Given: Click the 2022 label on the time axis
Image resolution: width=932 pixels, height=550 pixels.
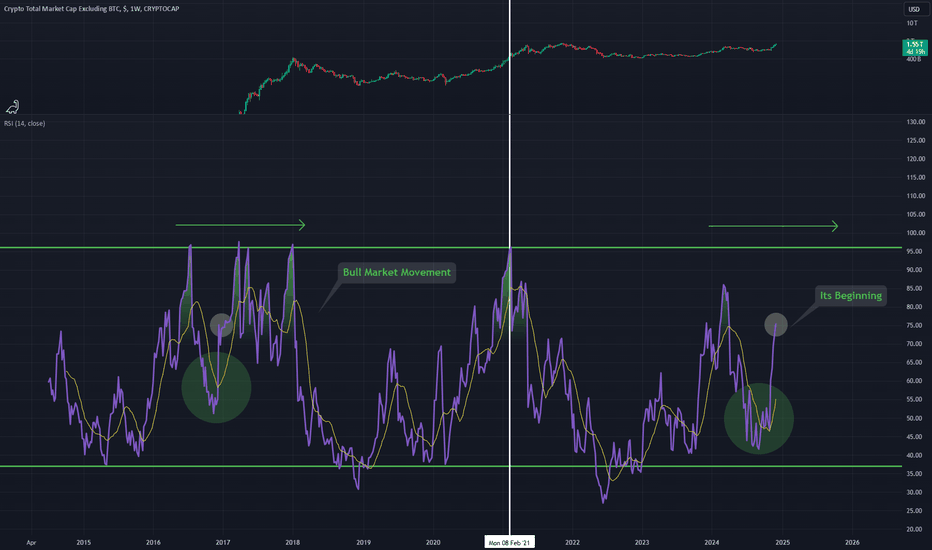Looking at the screenshot, I should (572, 542).
